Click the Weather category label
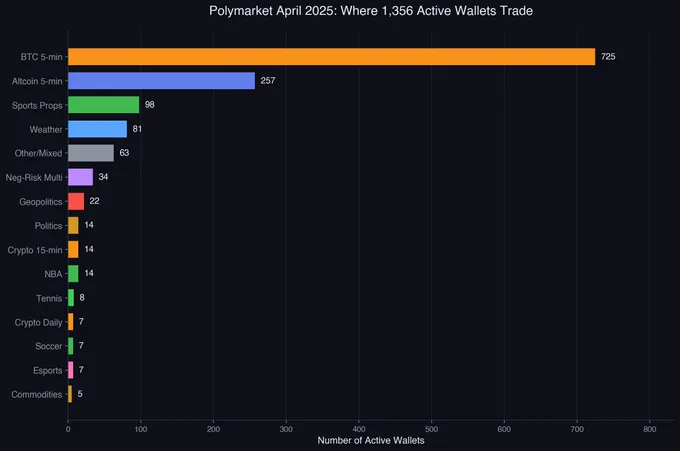680x451 pixels. click(46, 130)
